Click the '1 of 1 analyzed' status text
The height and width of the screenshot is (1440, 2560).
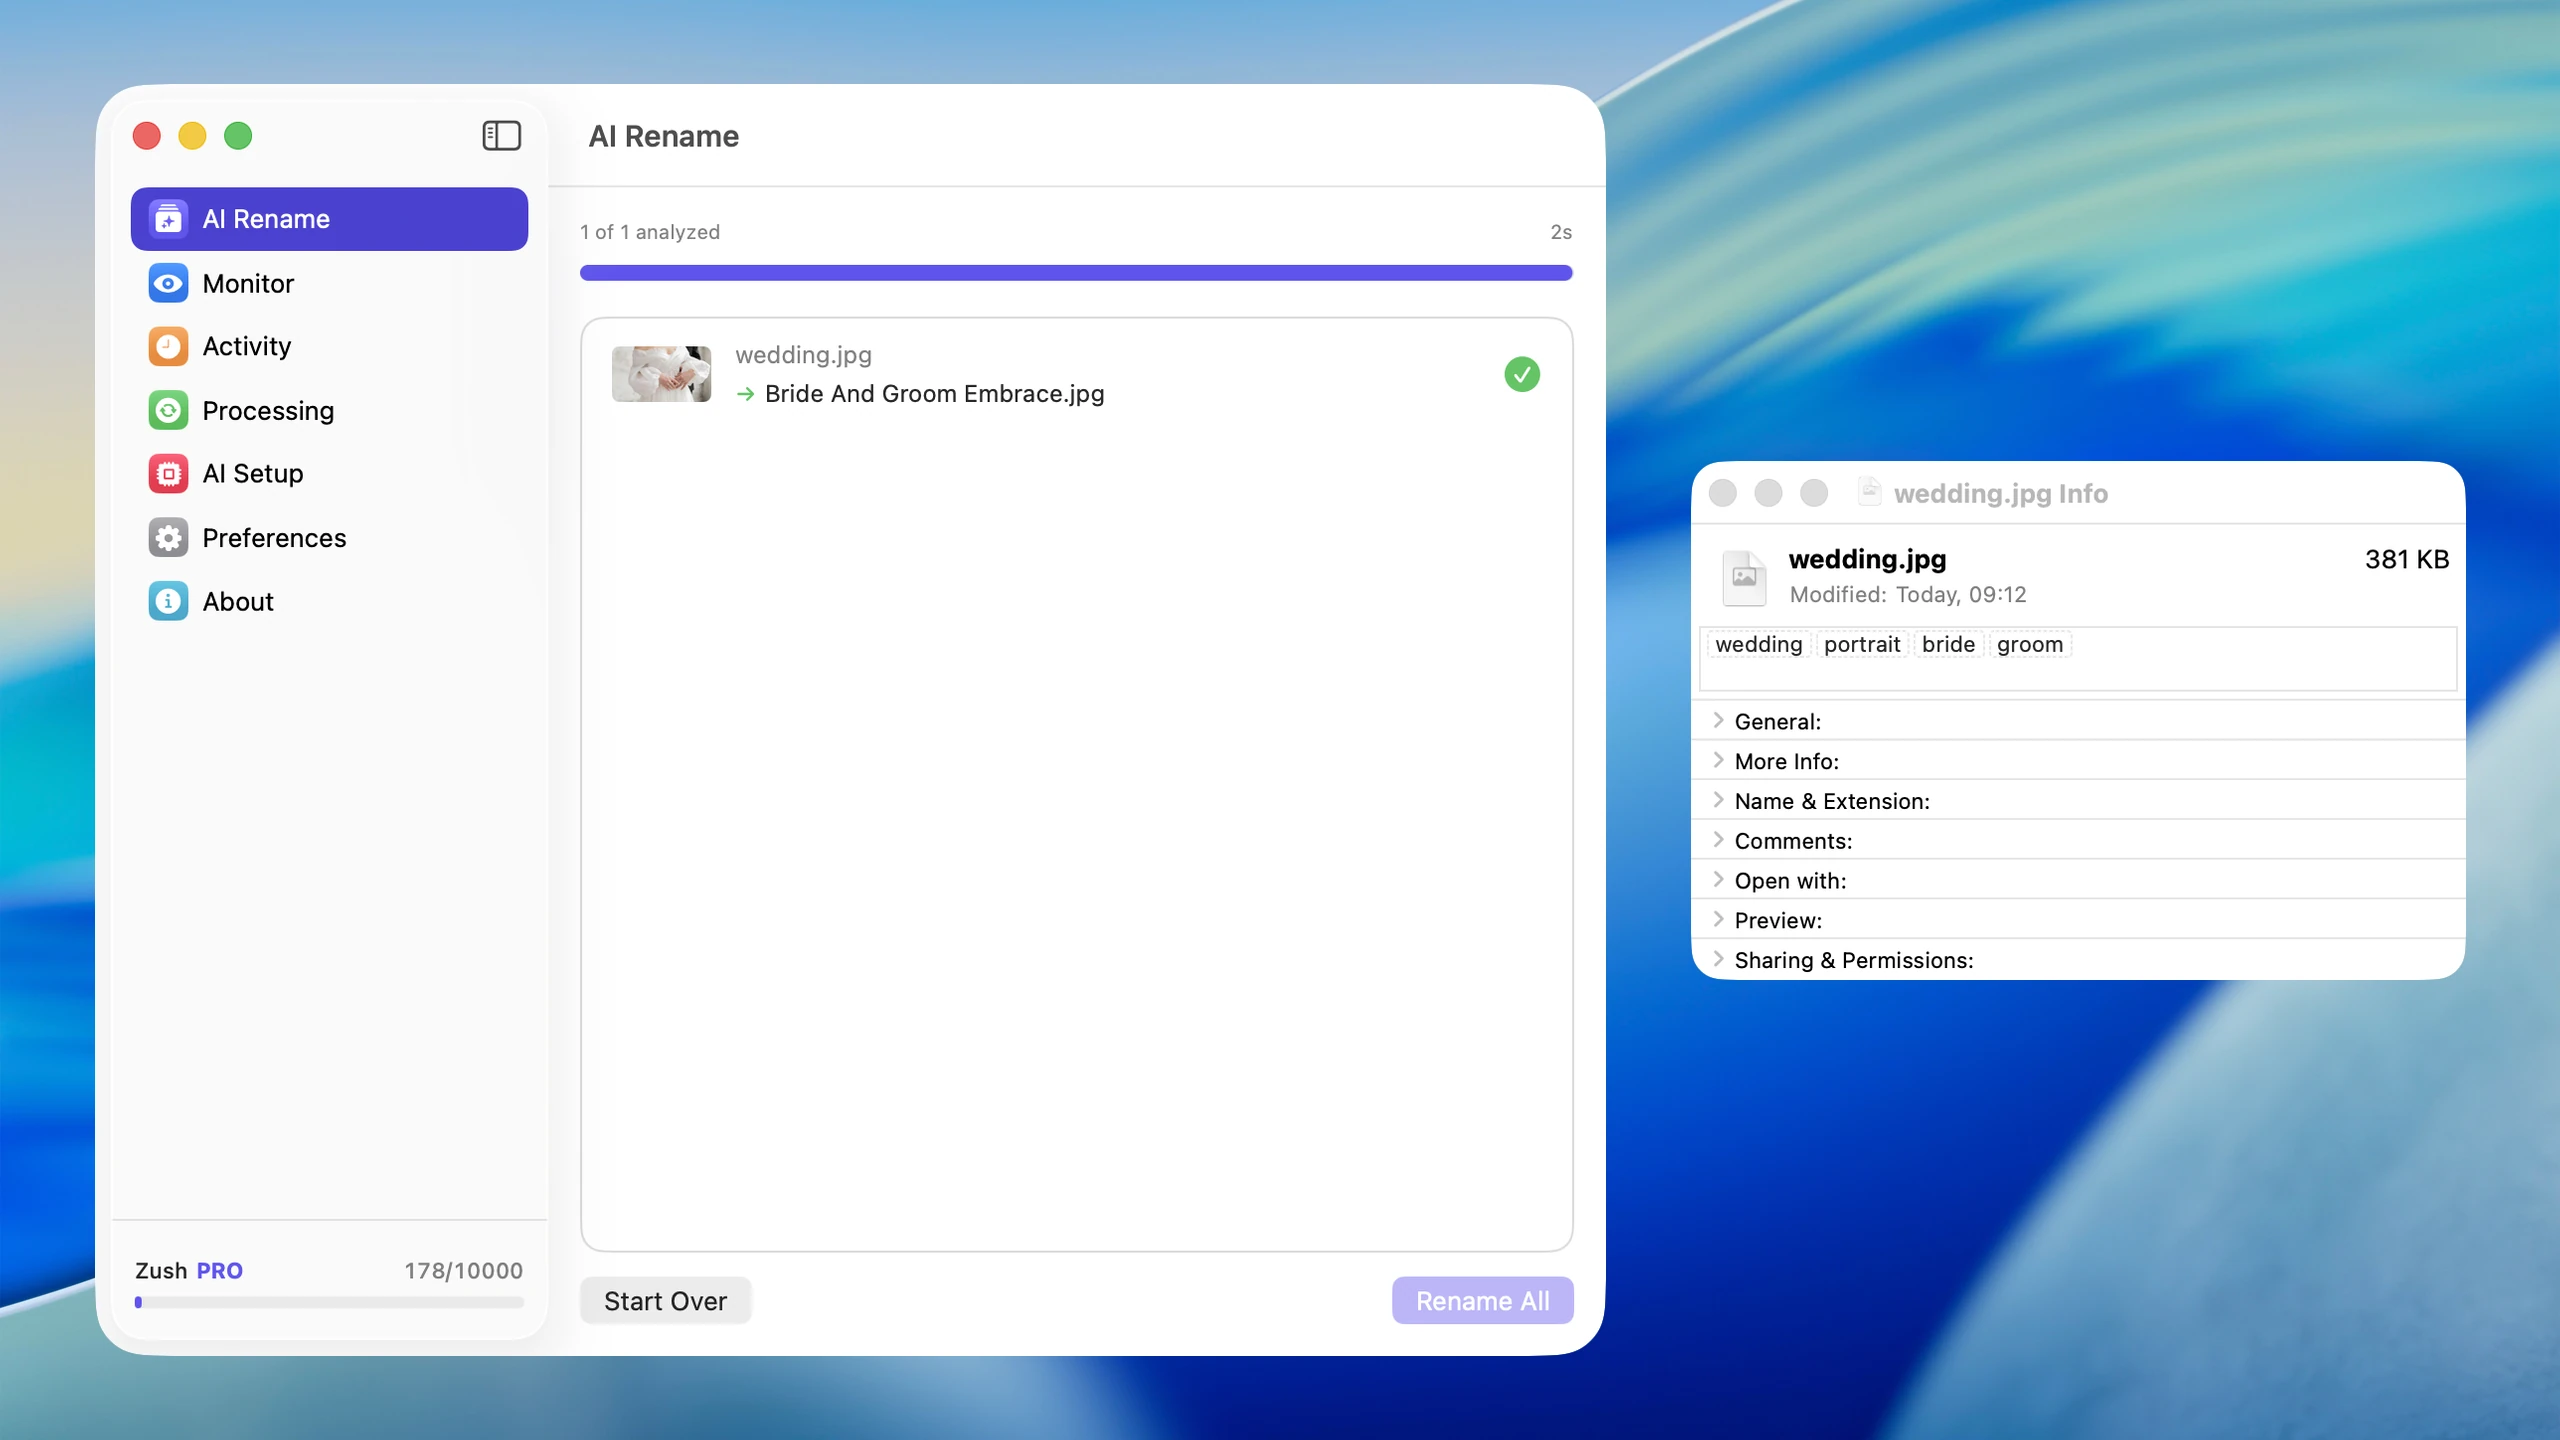pos(650,232)
